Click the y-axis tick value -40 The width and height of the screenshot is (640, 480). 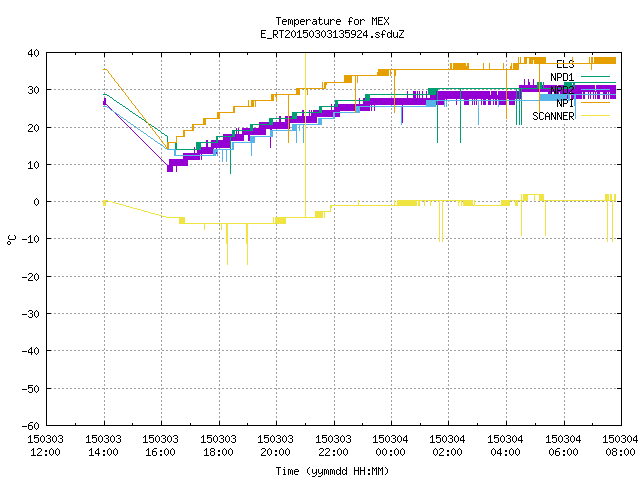(x=31, y=351)
